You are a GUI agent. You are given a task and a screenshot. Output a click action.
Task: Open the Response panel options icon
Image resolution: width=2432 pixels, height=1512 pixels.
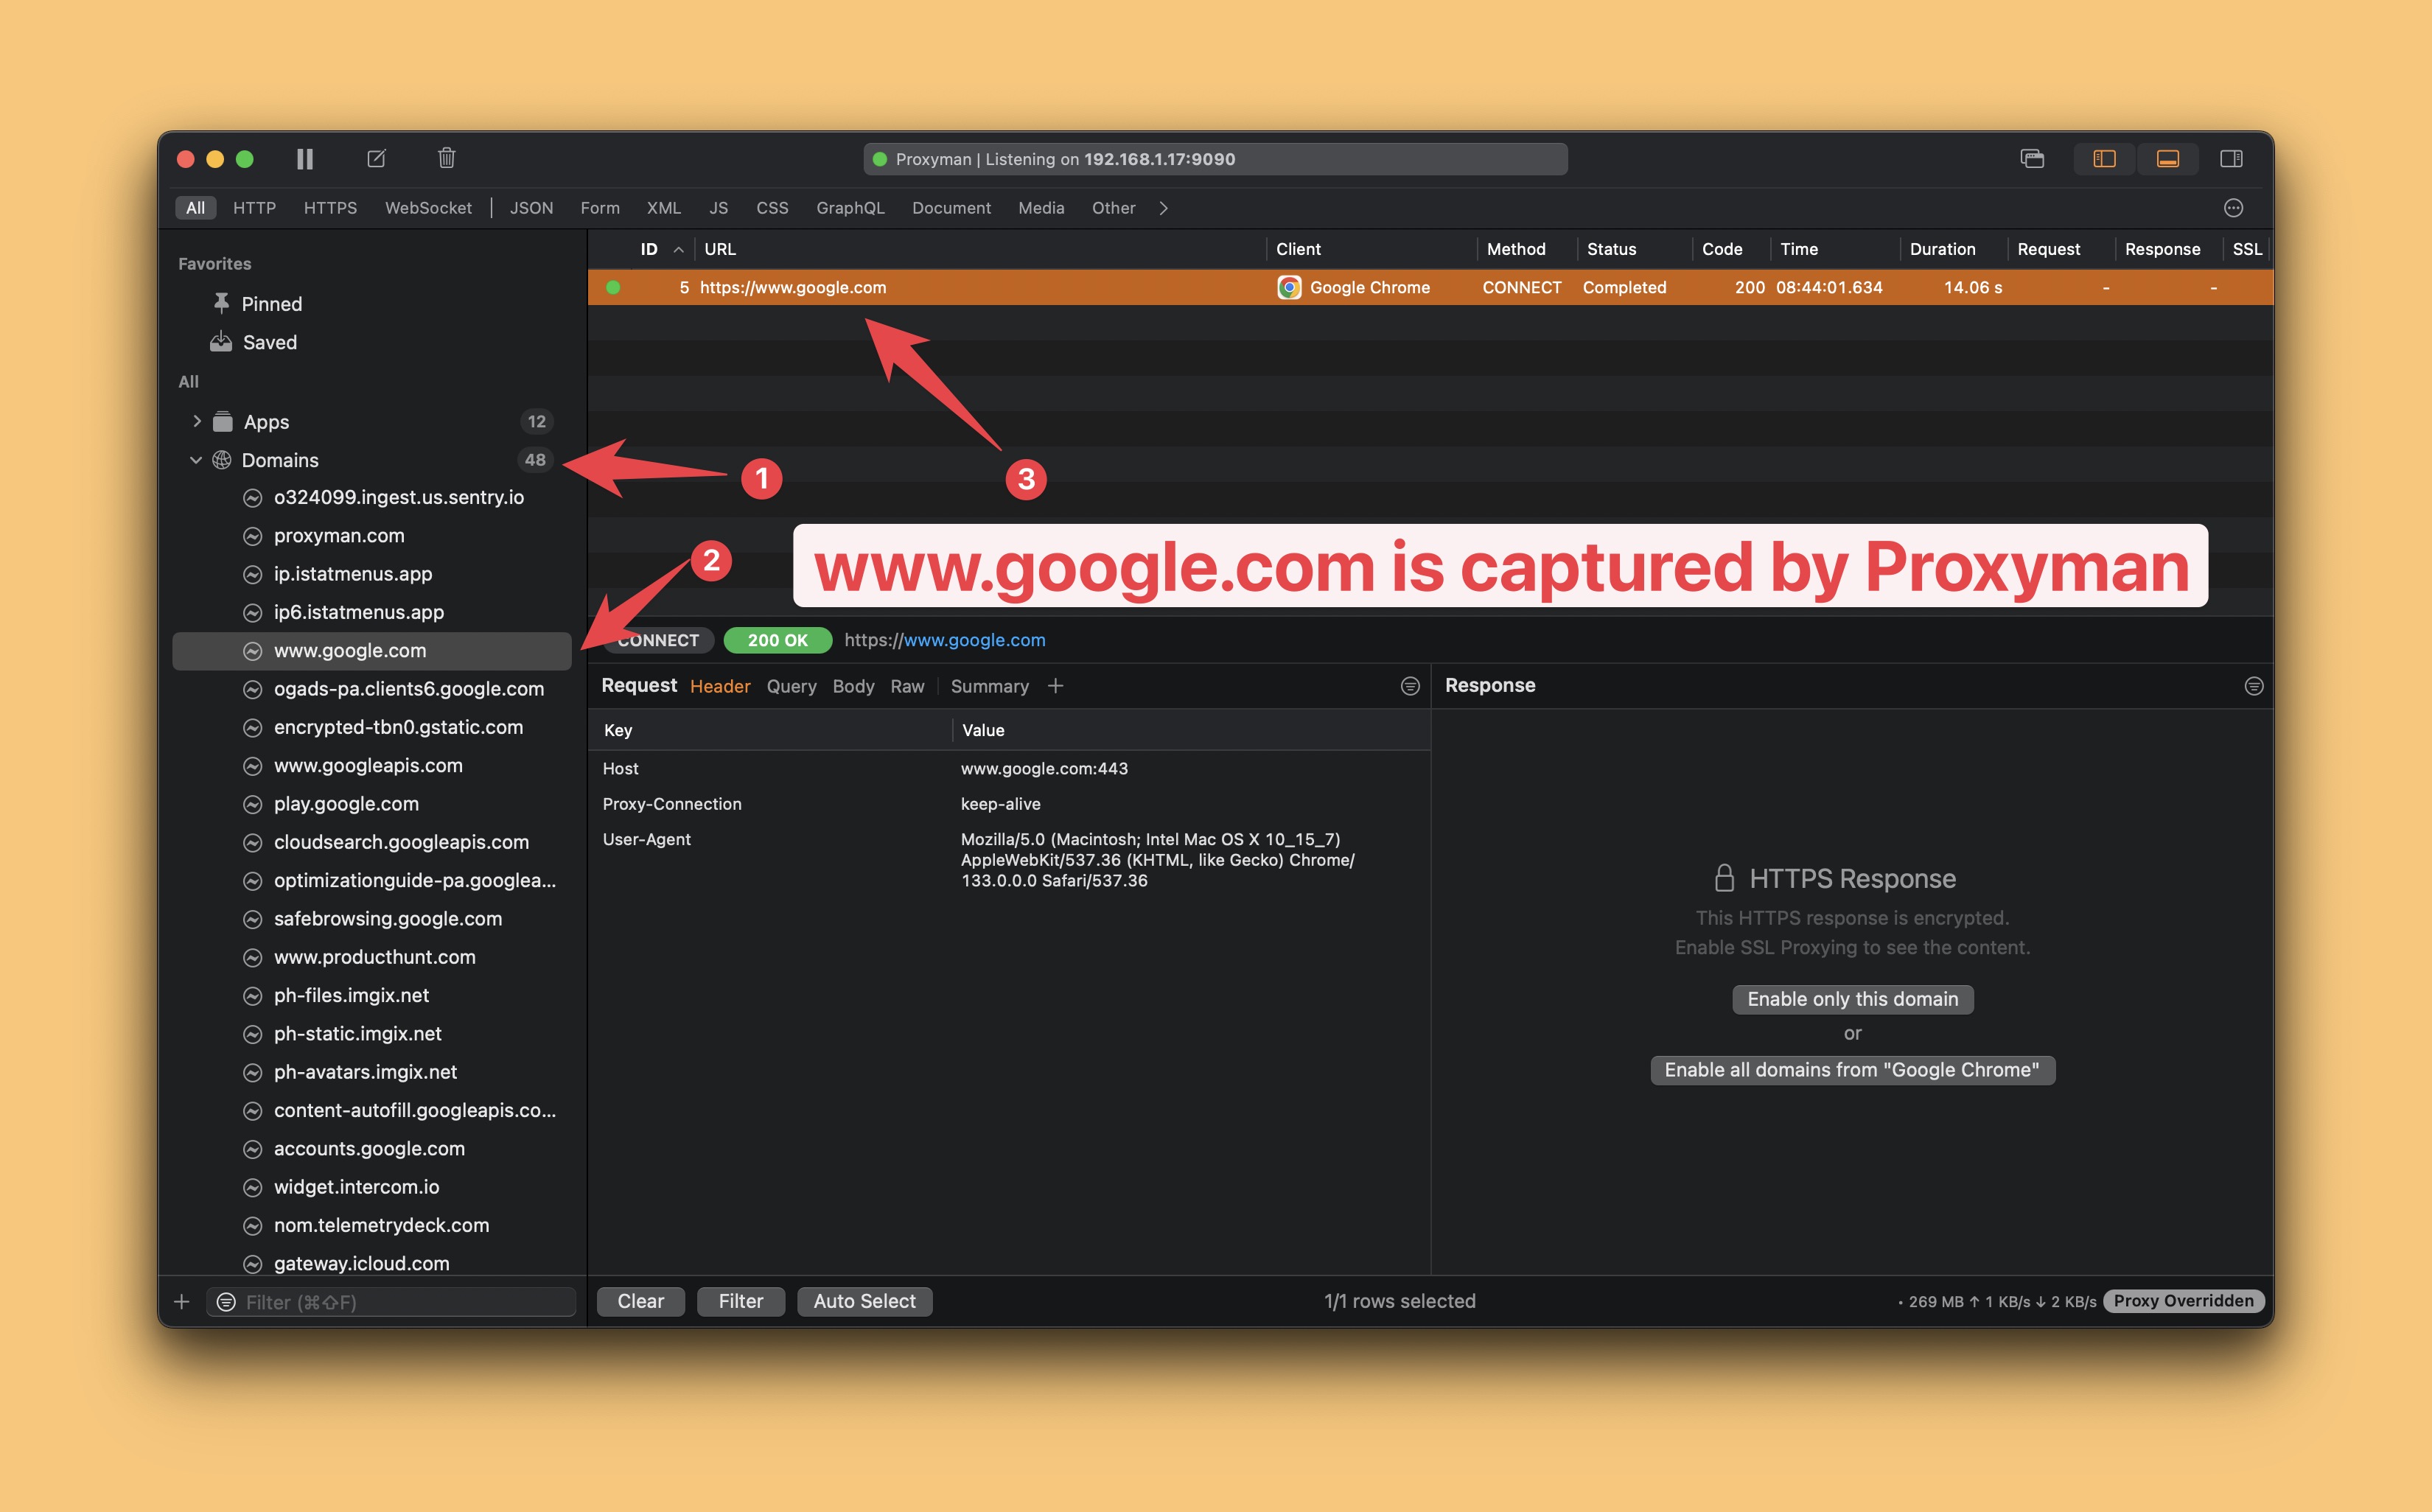pyautogui.click(x=2254, y=686)
